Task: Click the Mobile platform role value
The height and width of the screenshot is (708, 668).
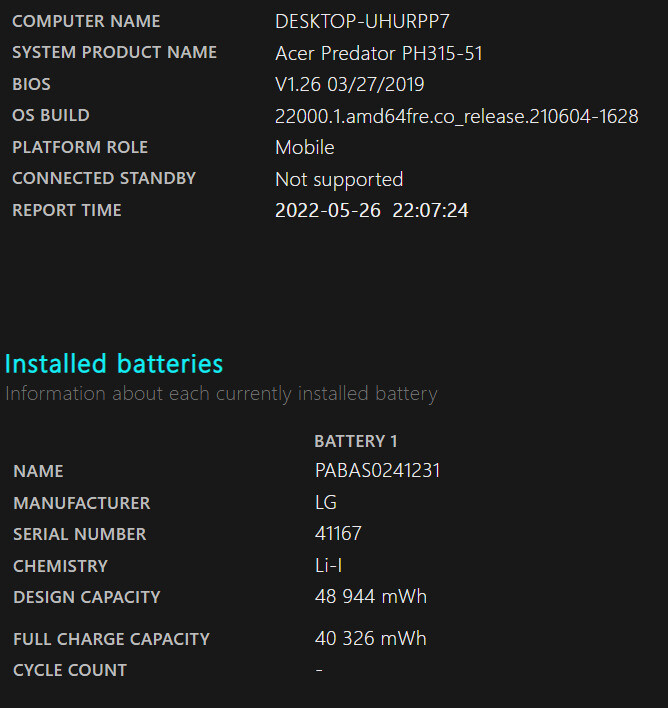Action: coord(305,148)
